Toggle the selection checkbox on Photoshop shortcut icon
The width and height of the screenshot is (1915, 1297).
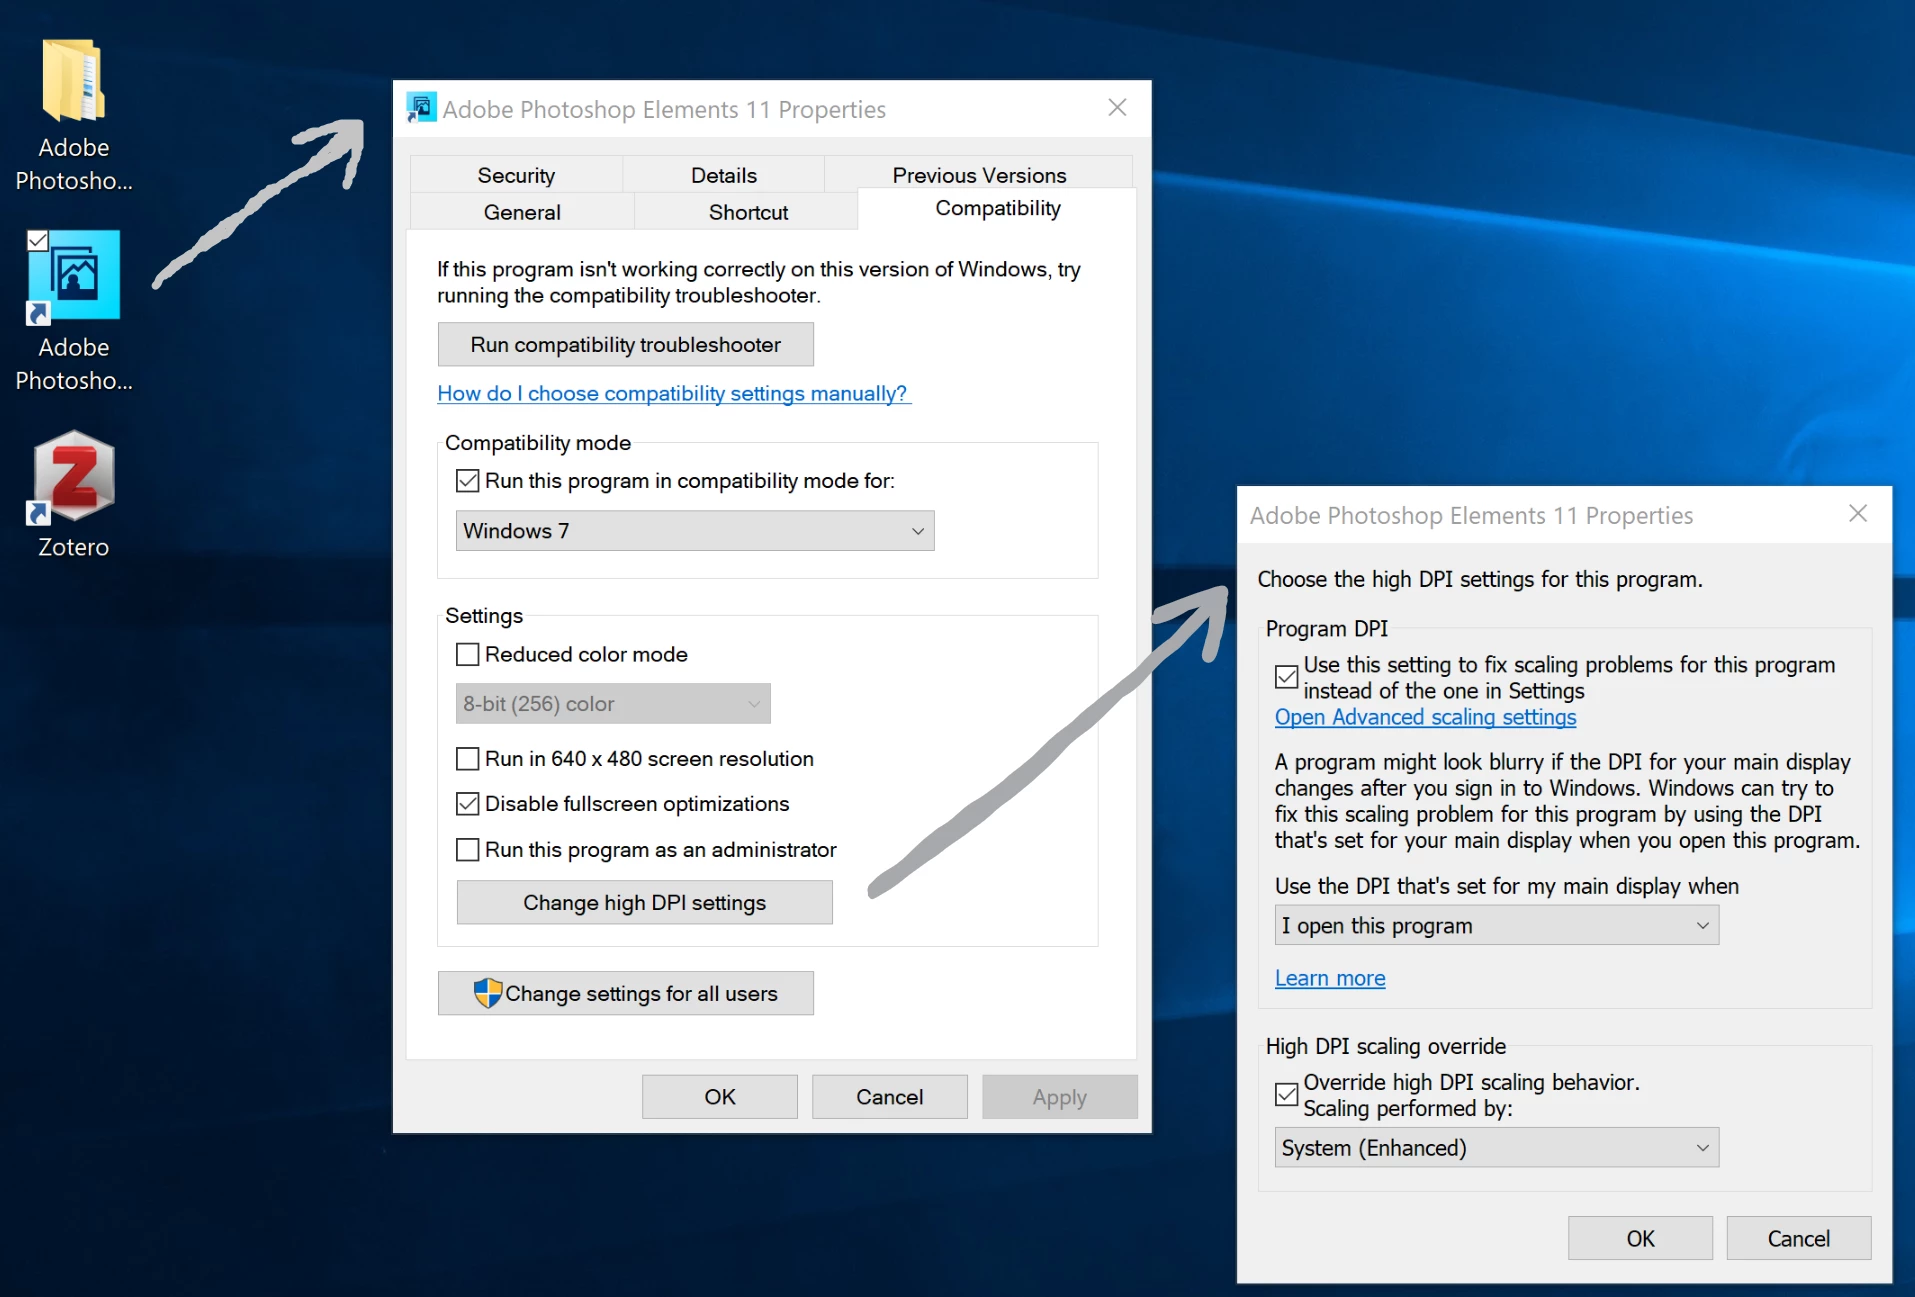pos(38,240)
